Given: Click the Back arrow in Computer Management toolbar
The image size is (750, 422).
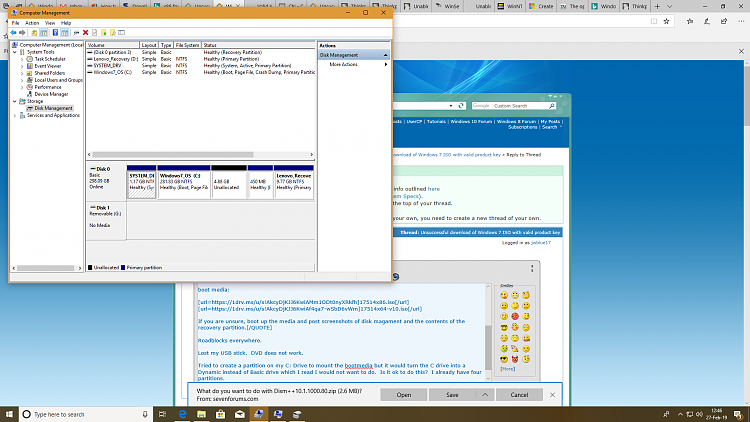Looking at the screenshot, I should (x=13, y=33).
